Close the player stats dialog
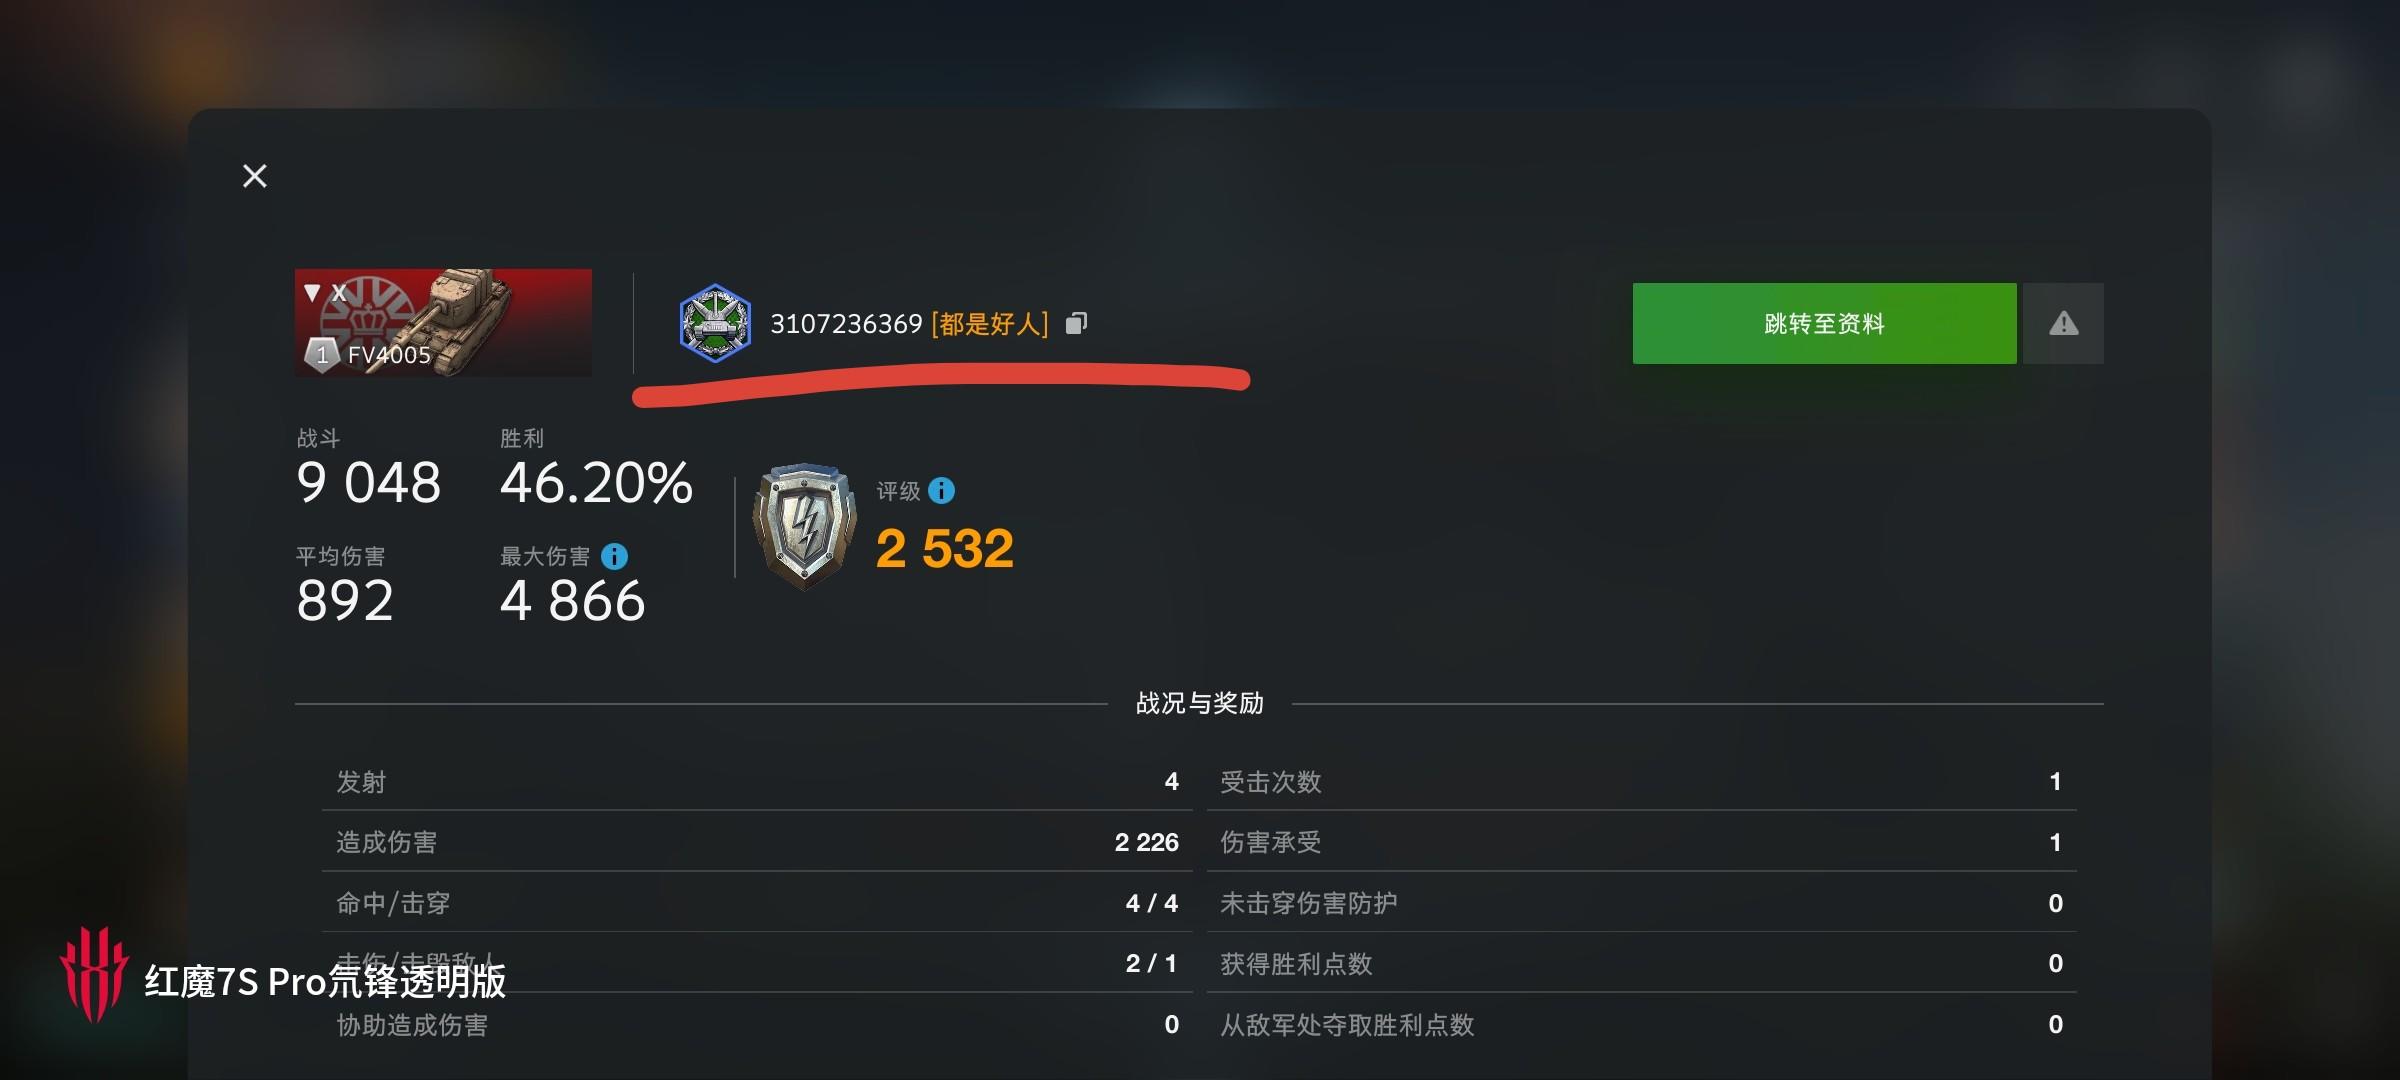This screenshot has width=2400, height=1080. 255,176
